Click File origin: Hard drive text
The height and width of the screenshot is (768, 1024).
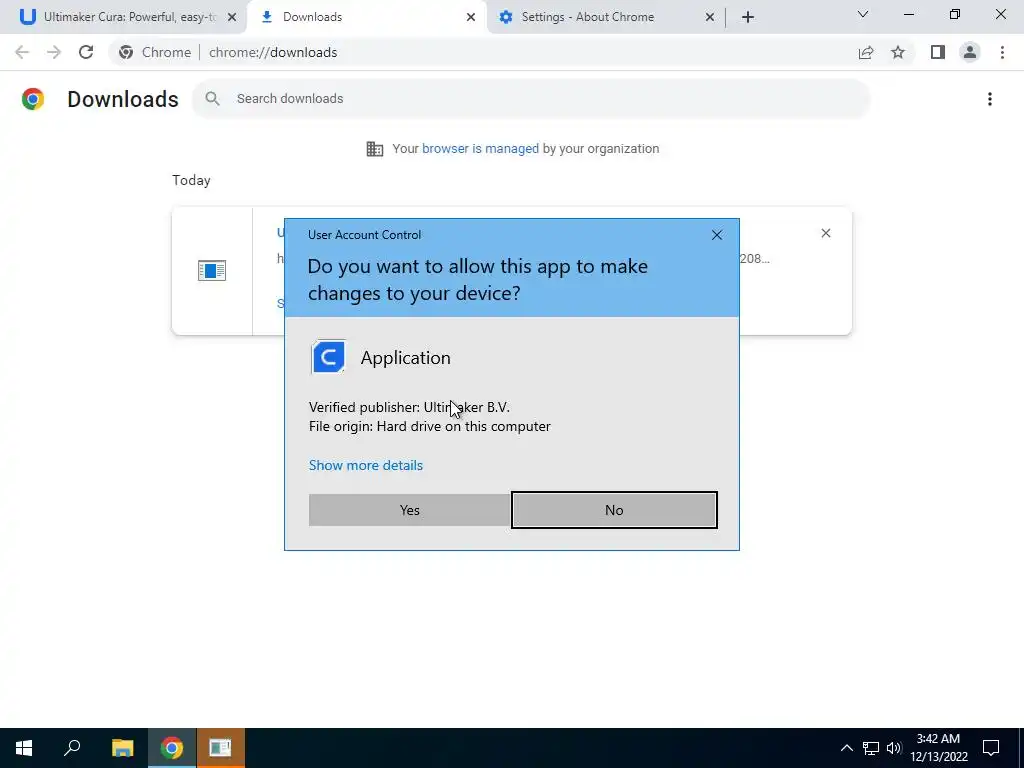click(x=430, y=426)
